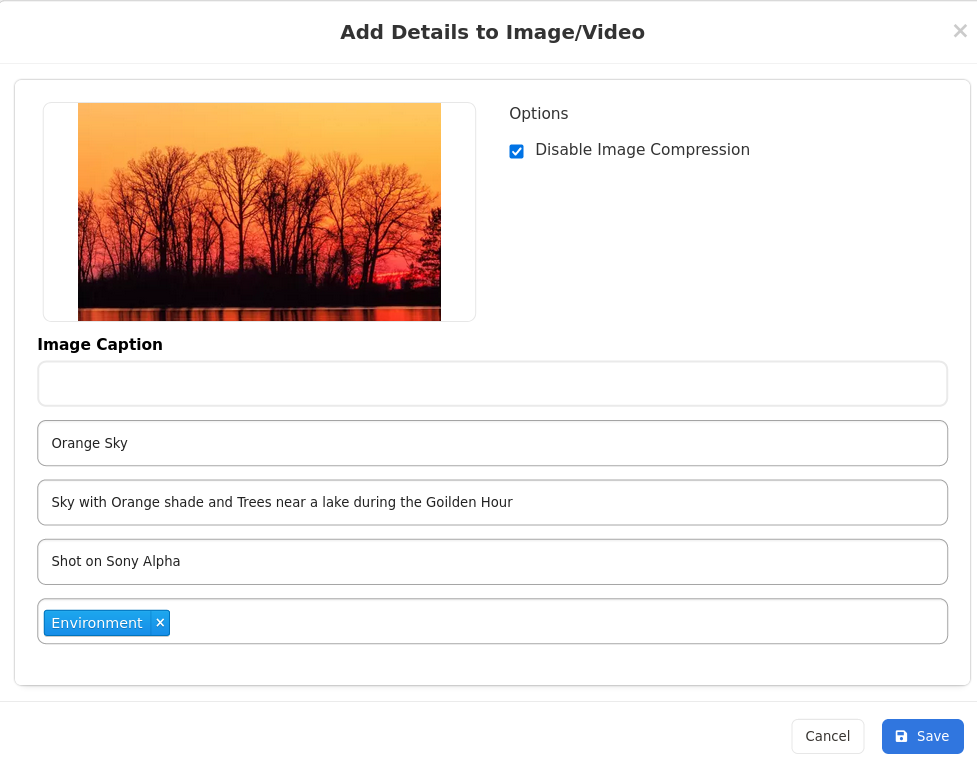977x762 pixels.
Task: Uncheck the Disable Image Compression checkbox
Action: 516,151
